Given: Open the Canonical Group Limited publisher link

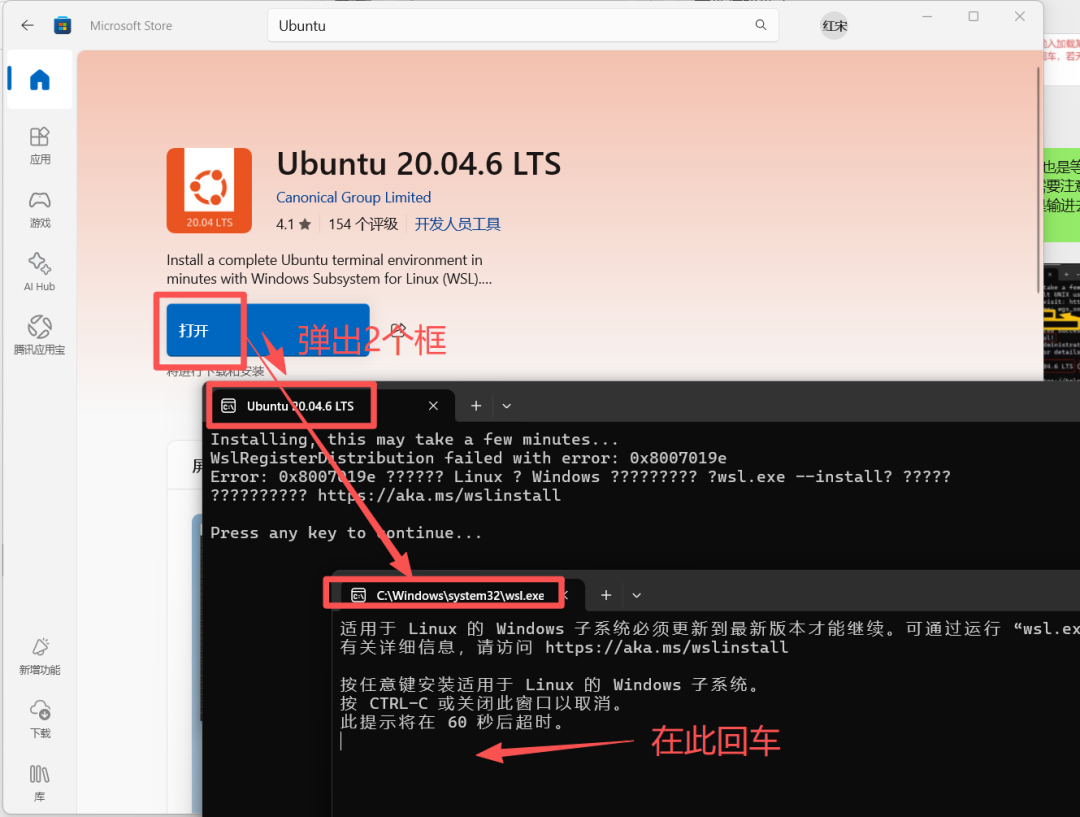Looking at the screenshot, I should pos(353,197).
